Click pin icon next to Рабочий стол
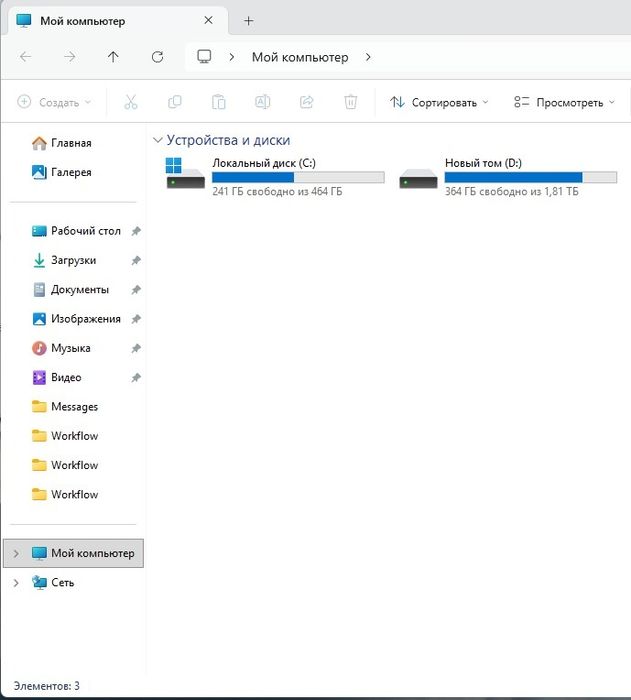This screenshot has width=631, height=700. (x=136, y=231)
